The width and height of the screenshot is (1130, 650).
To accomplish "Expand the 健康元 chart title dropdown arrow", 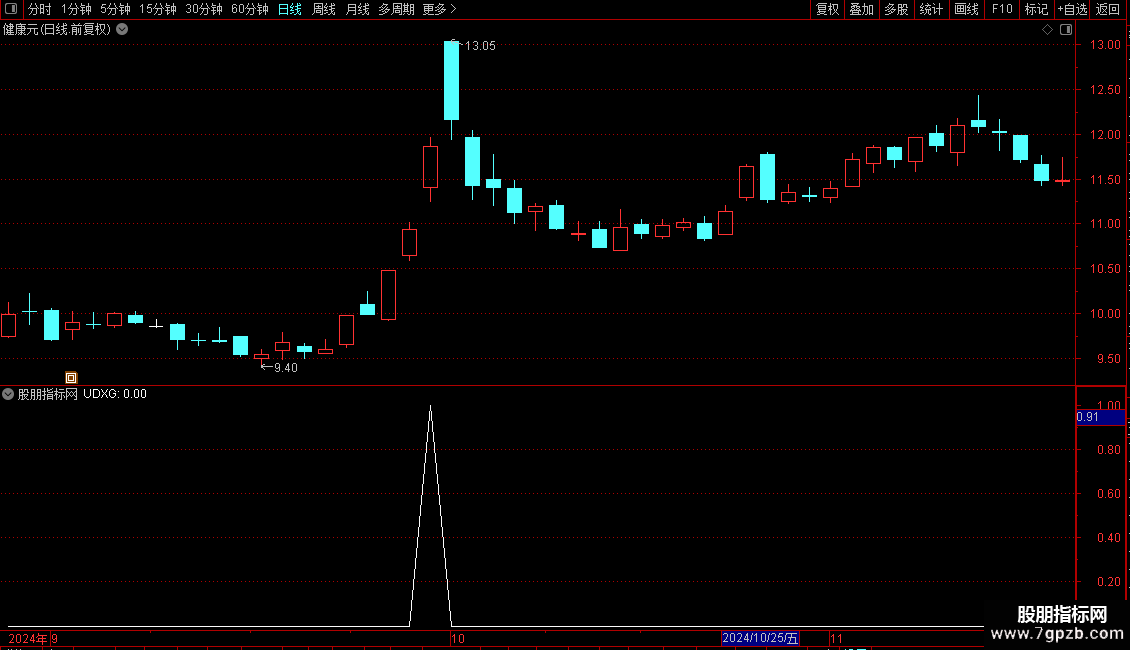I will [x=123, y=30].
